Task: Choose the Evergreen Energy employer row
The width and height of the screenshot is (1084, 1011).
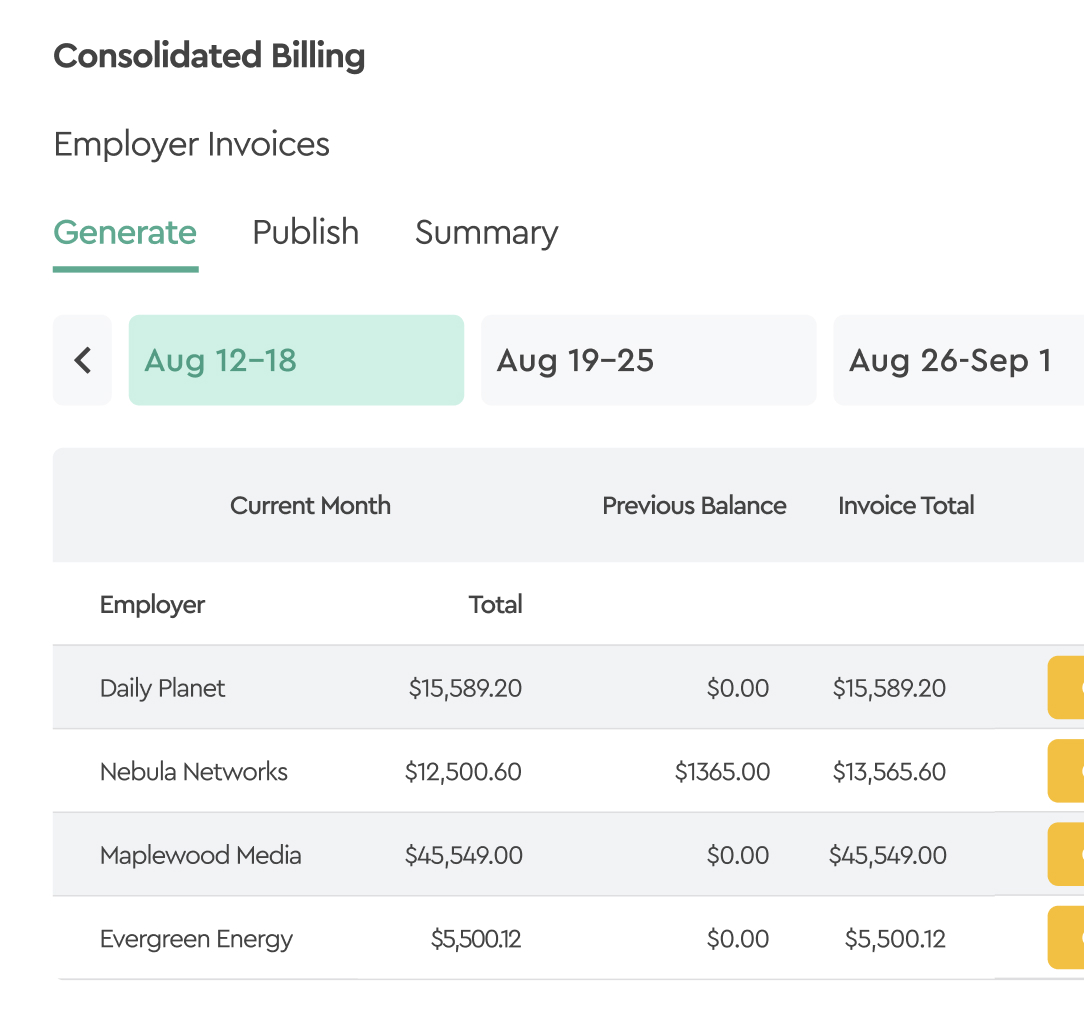Action: (x=196, y=939)
